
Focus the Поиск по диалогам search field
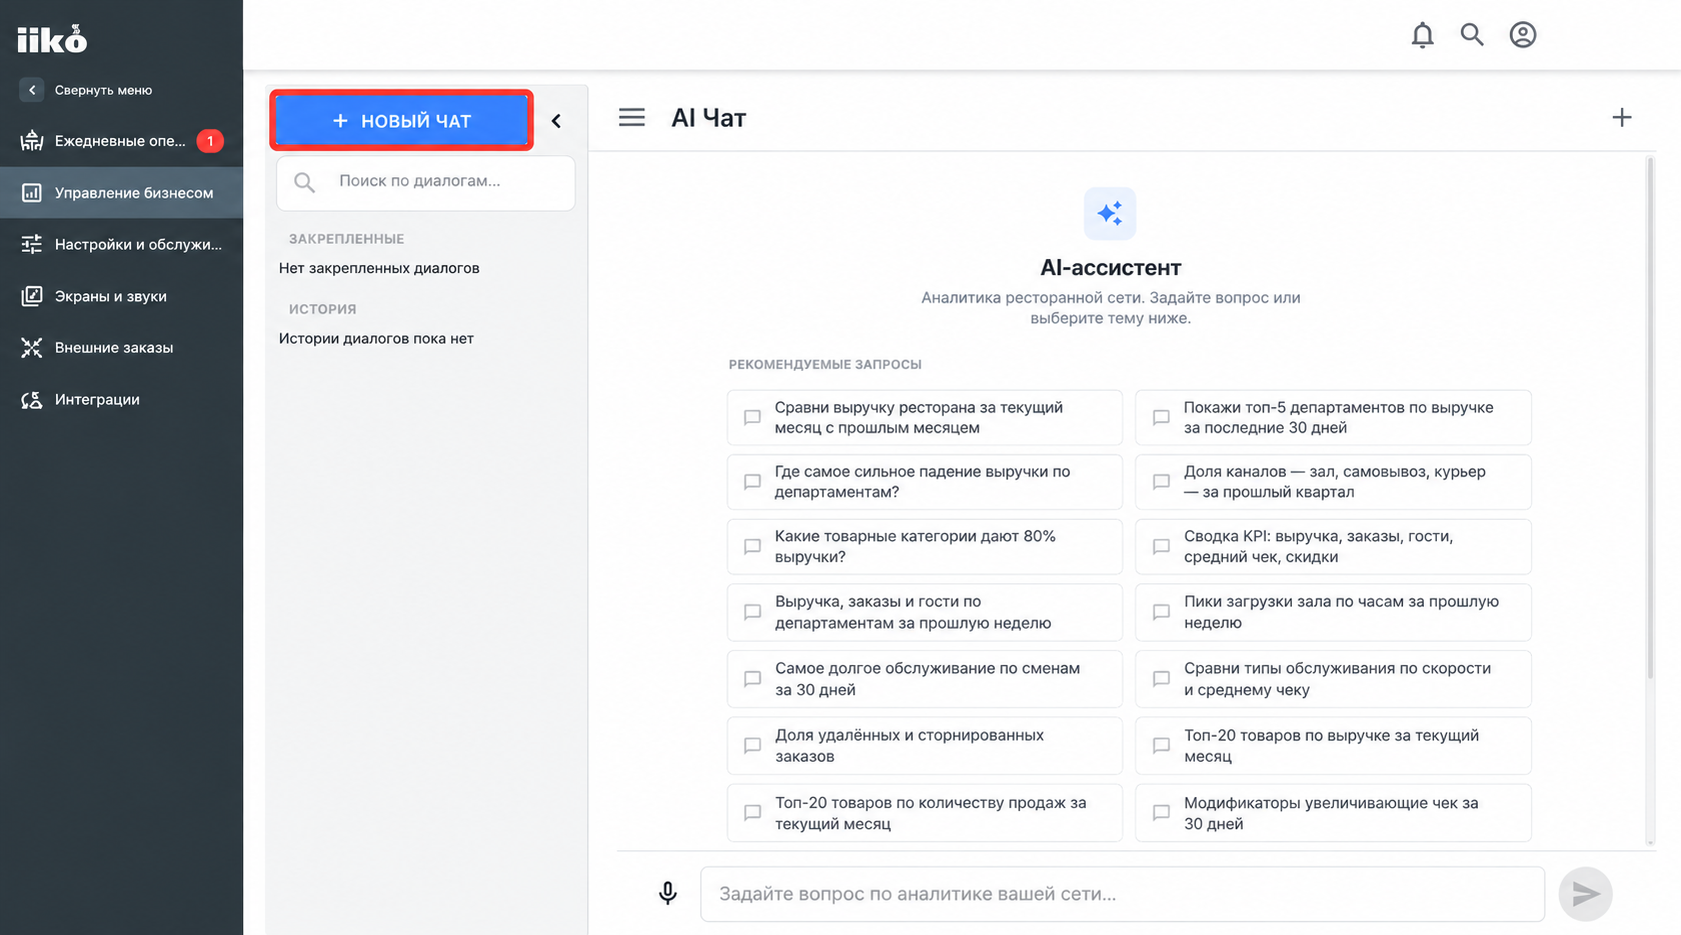pos(426,182)
